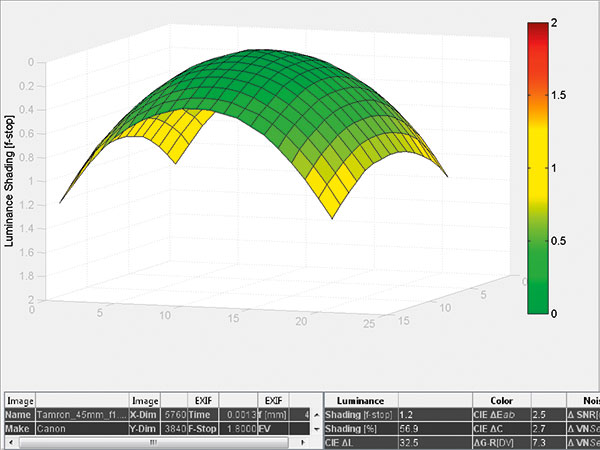This screenshot has width=600, height=450.
Task: Select the 'Y-Dim' label cell
Action: point(145,429)
